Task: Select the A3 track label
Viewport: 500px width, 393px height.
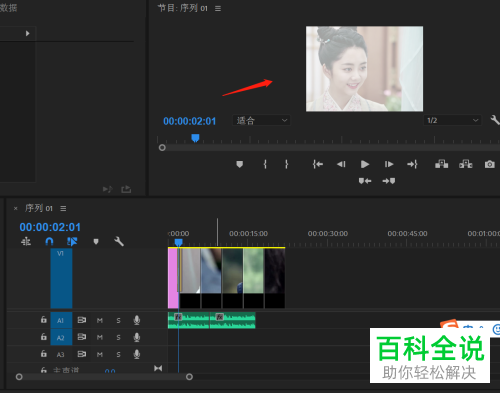Action: tap(61, 354)
